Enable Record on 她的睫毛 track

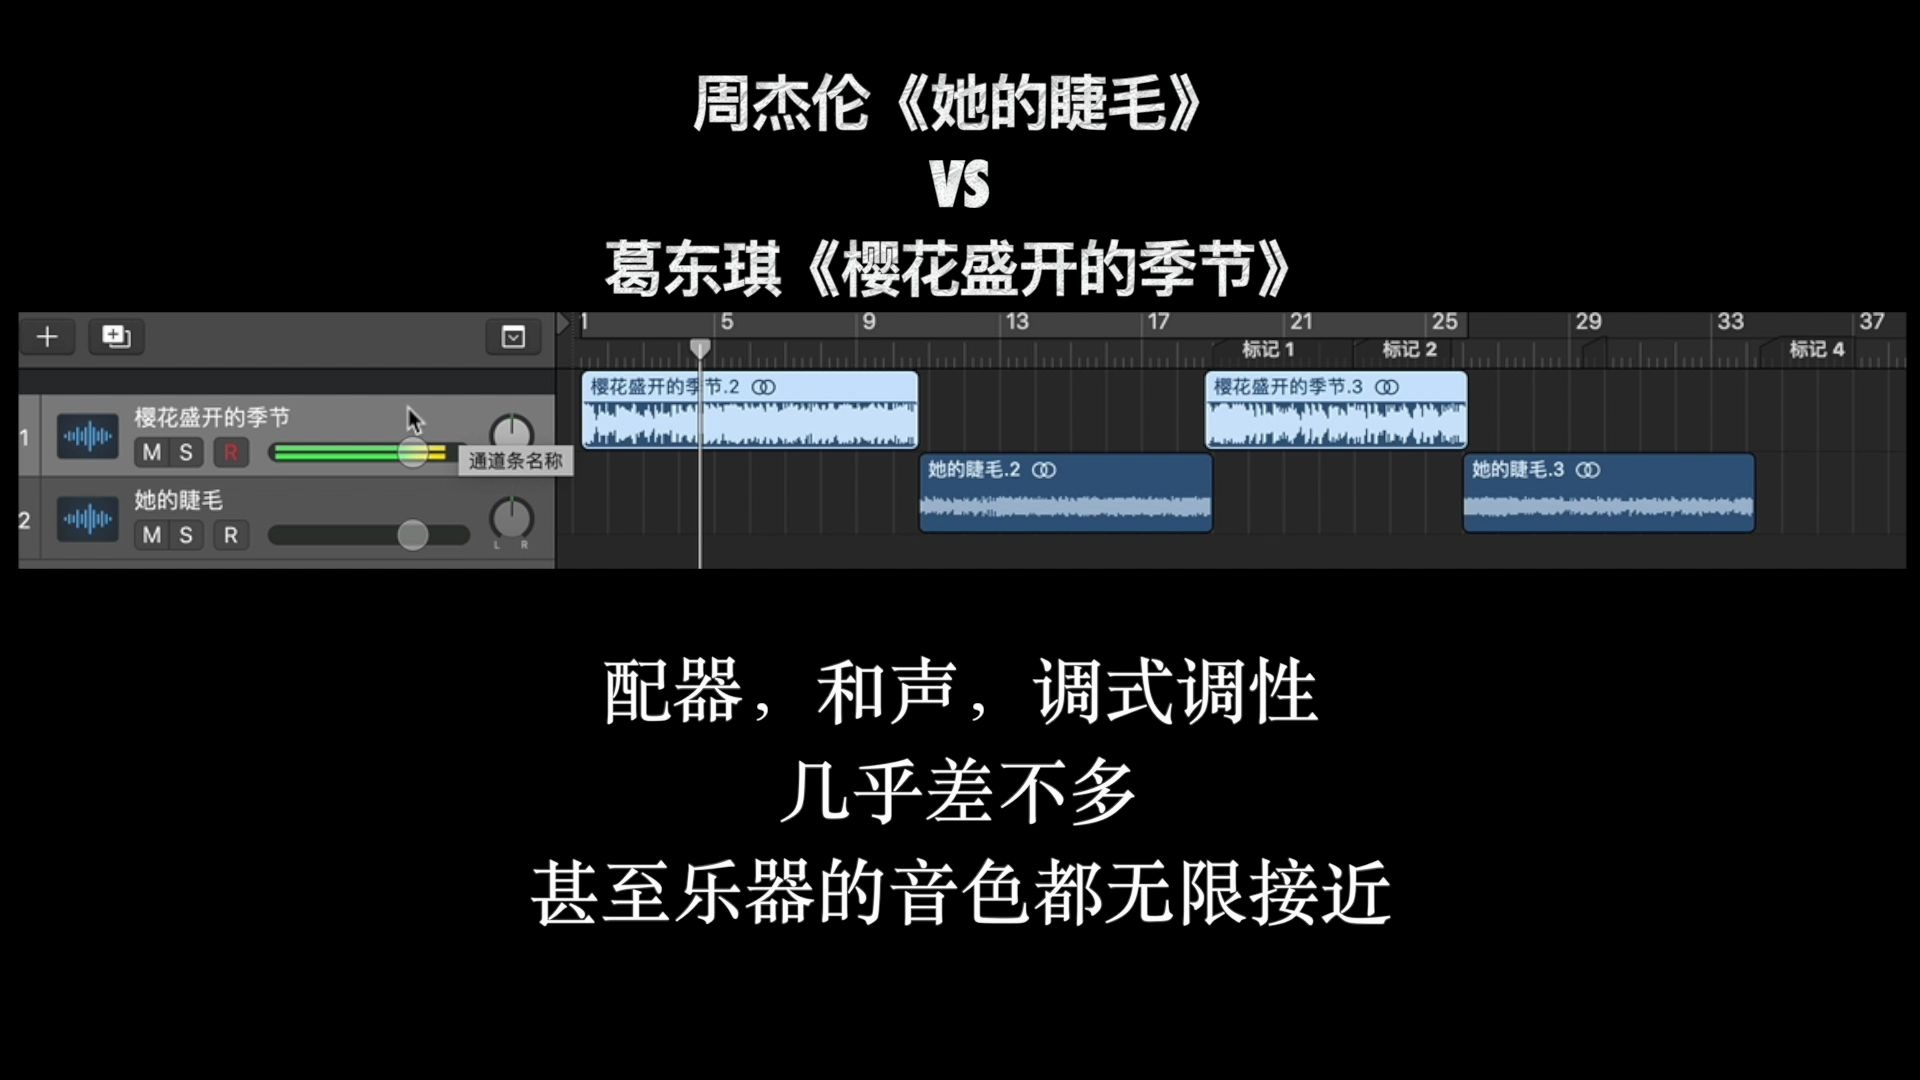[x=231, y=534]
